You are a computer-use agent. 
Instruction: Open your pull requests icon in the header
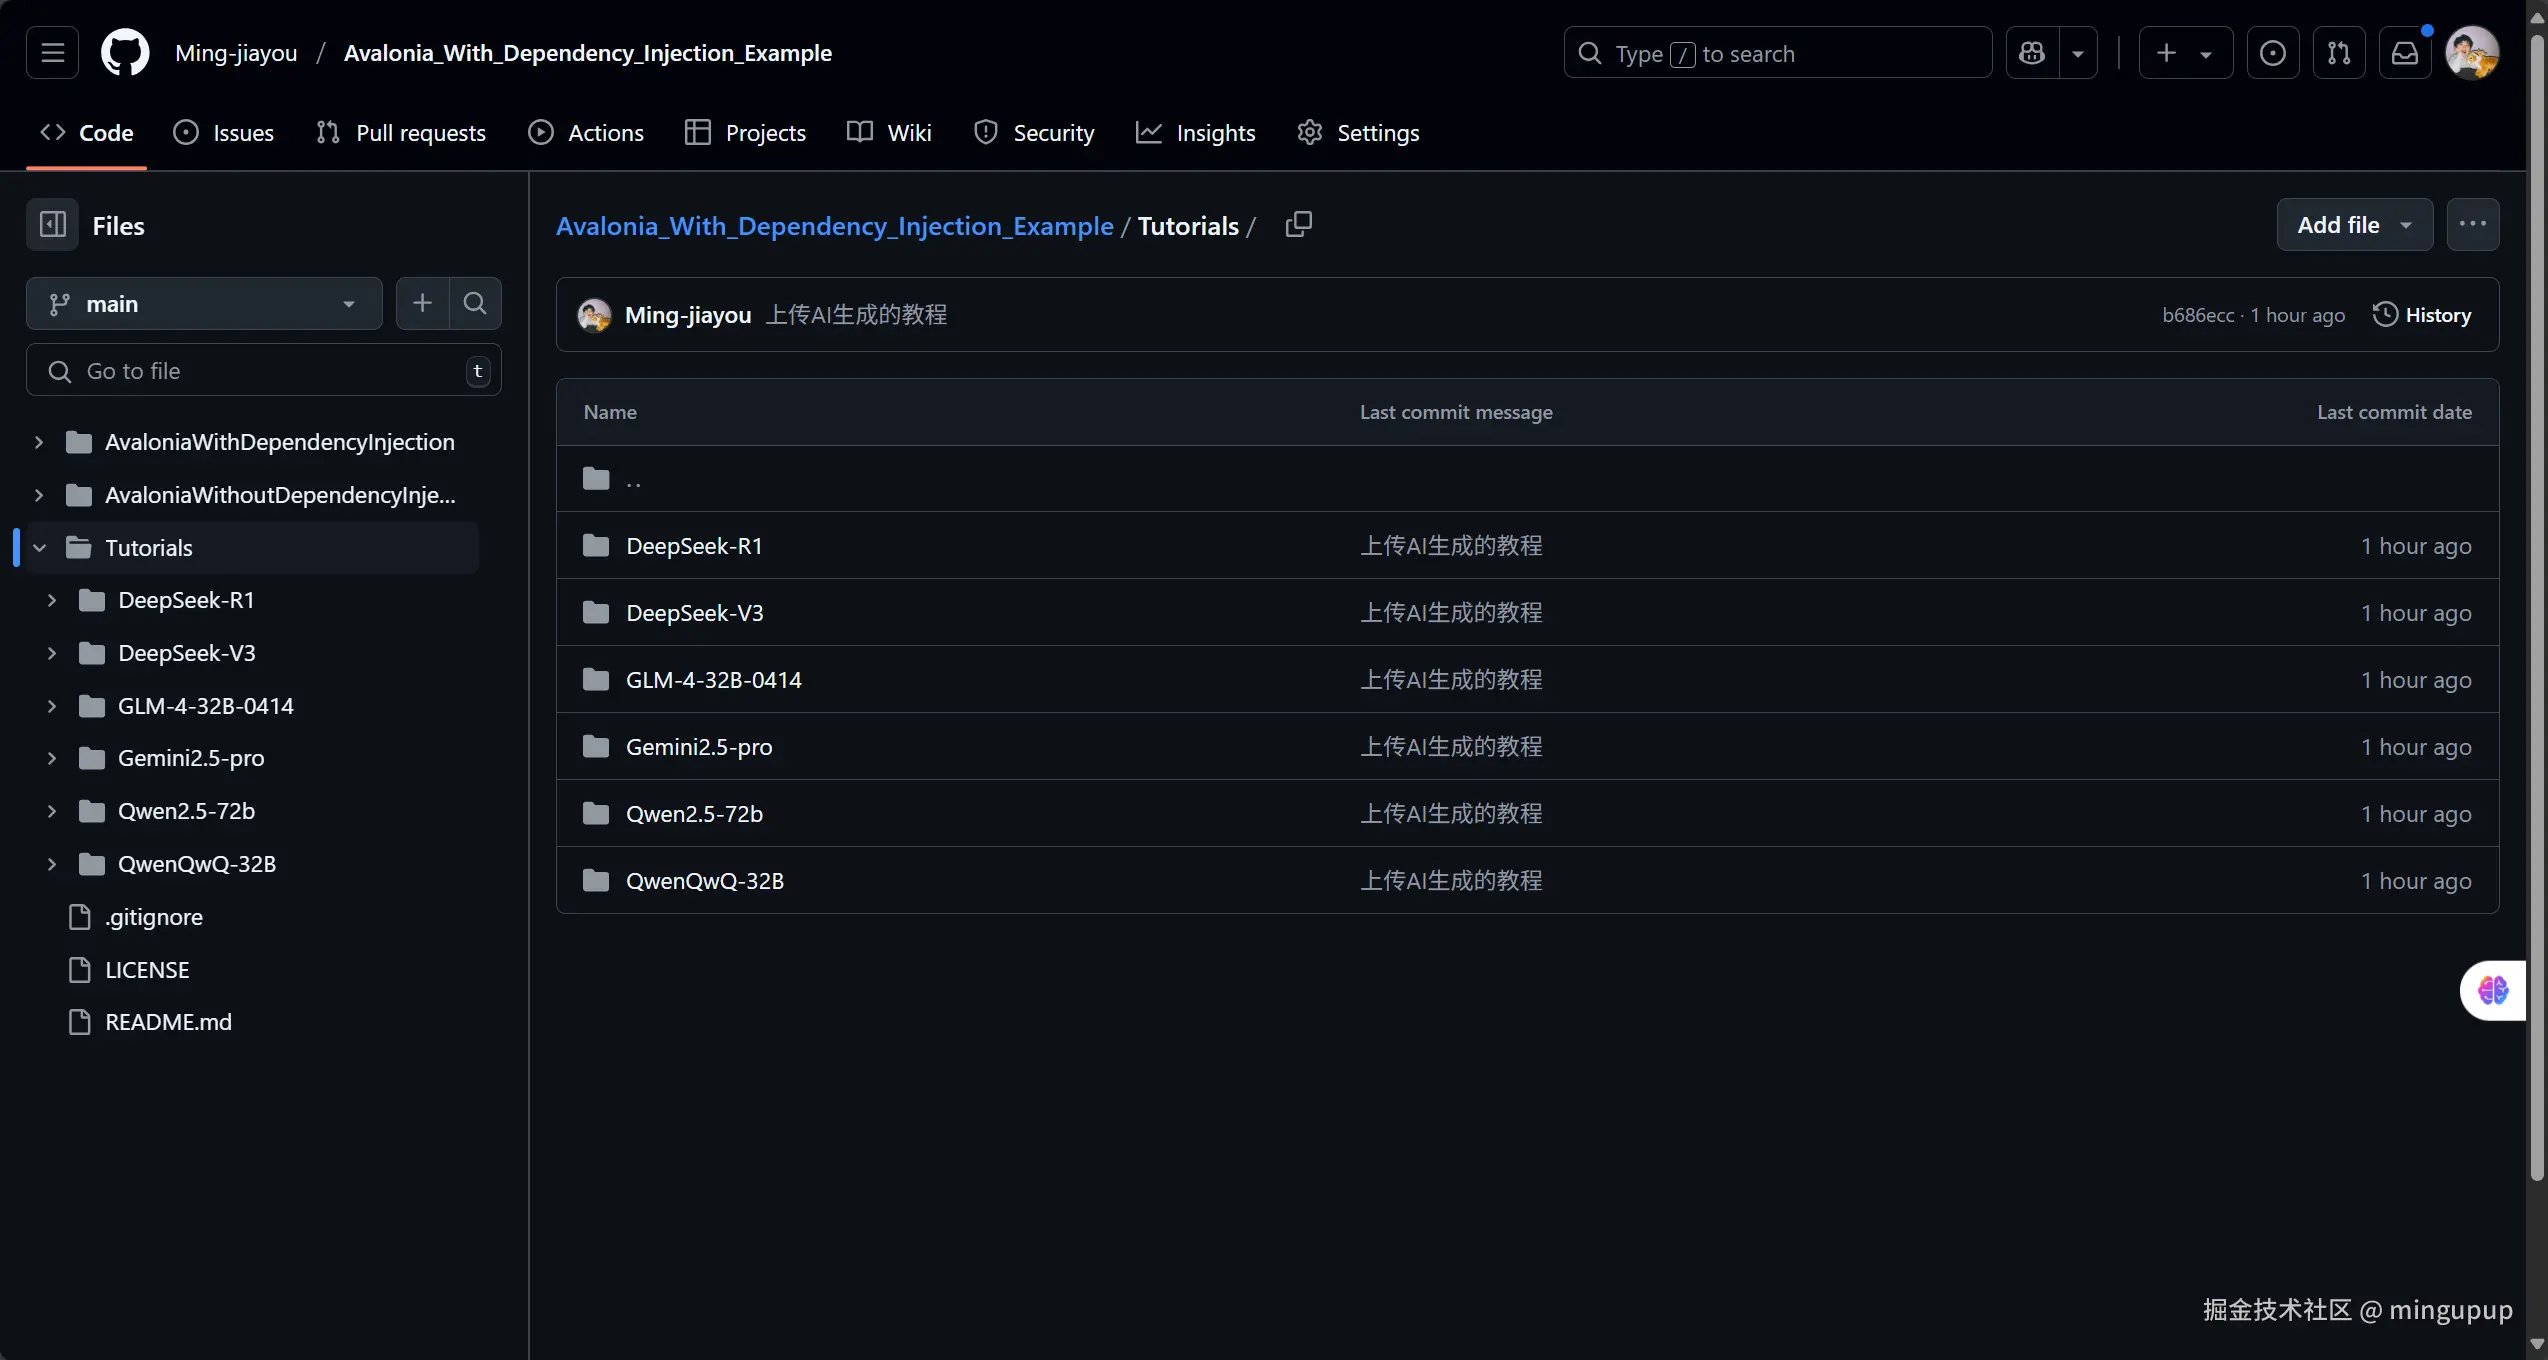point(2339,52)
